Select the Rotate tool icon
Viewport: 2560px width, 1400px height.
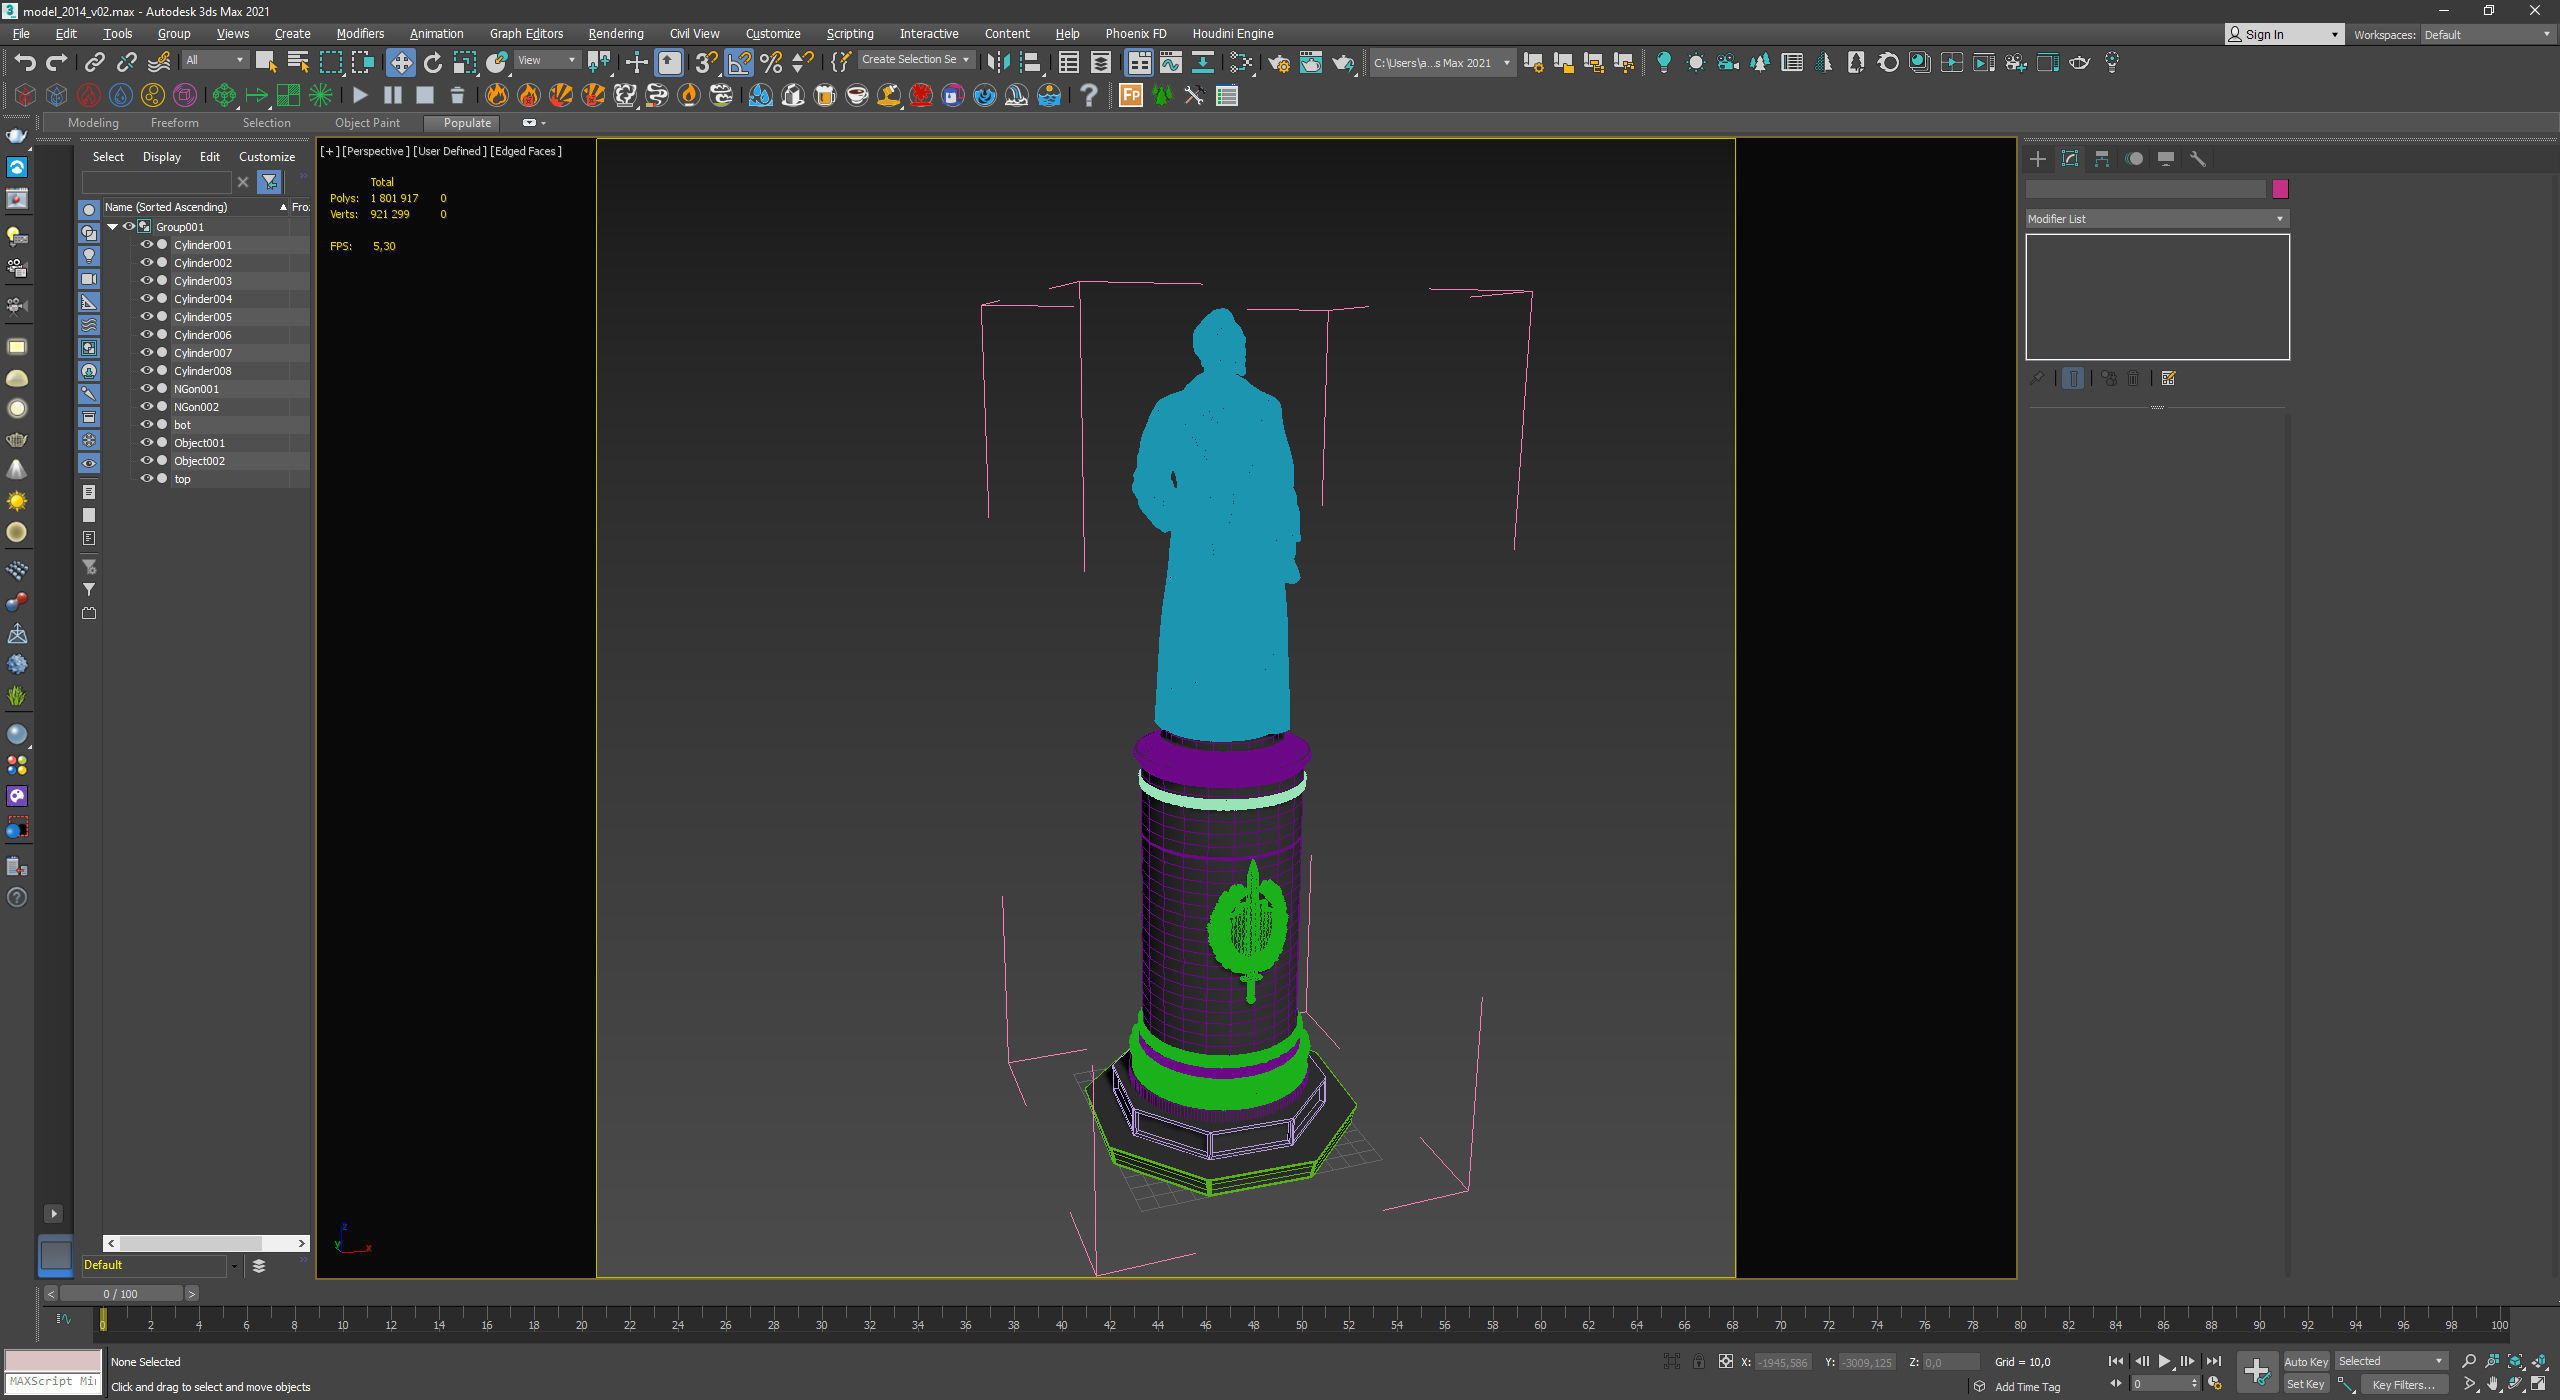pos(433,63)
